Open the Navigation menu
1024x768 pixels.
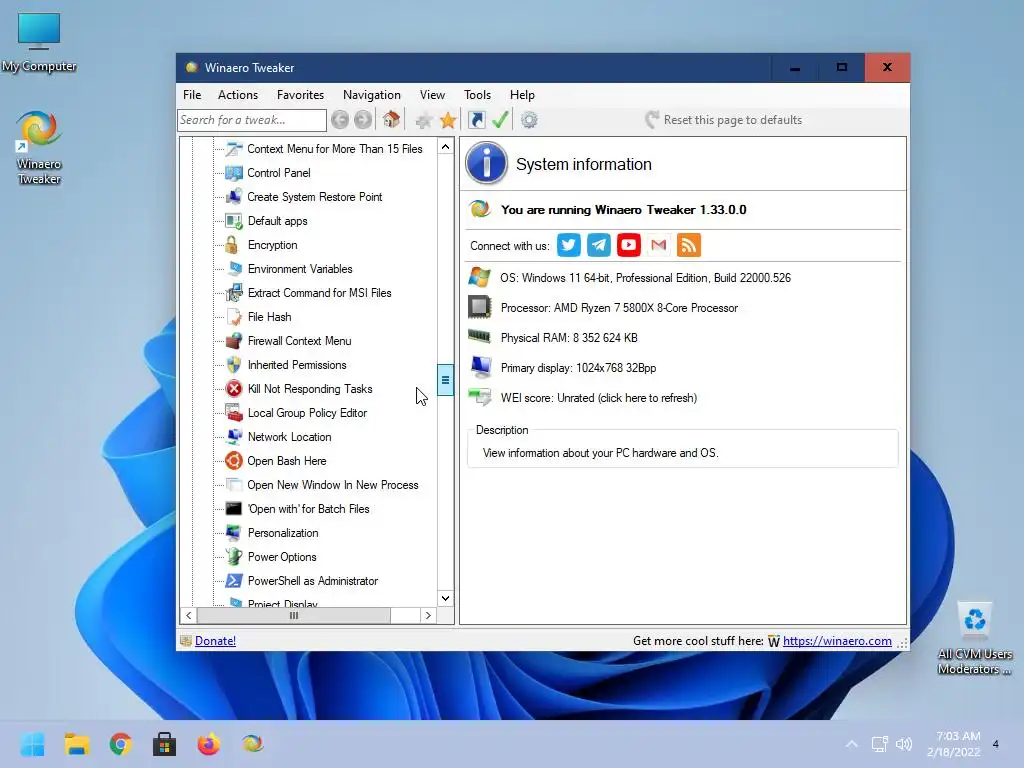coord(372,95)
